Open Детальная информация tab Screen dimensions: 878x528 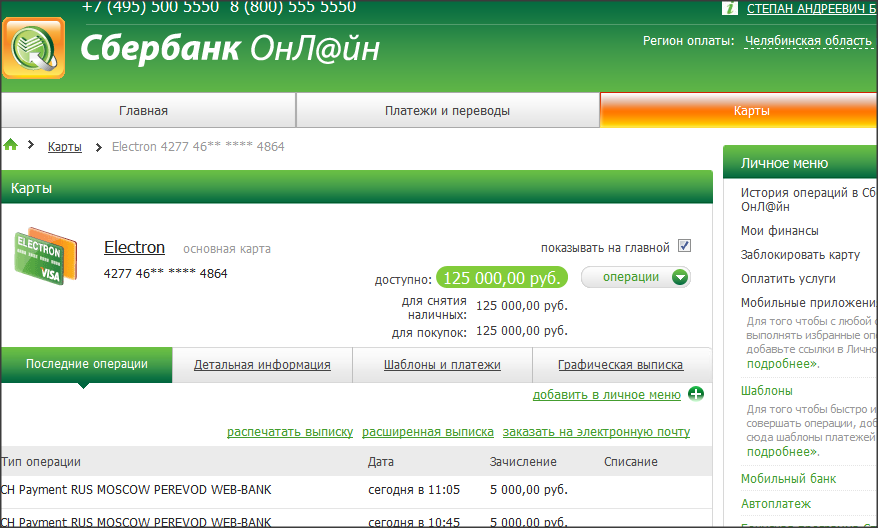tap(262, 365)
